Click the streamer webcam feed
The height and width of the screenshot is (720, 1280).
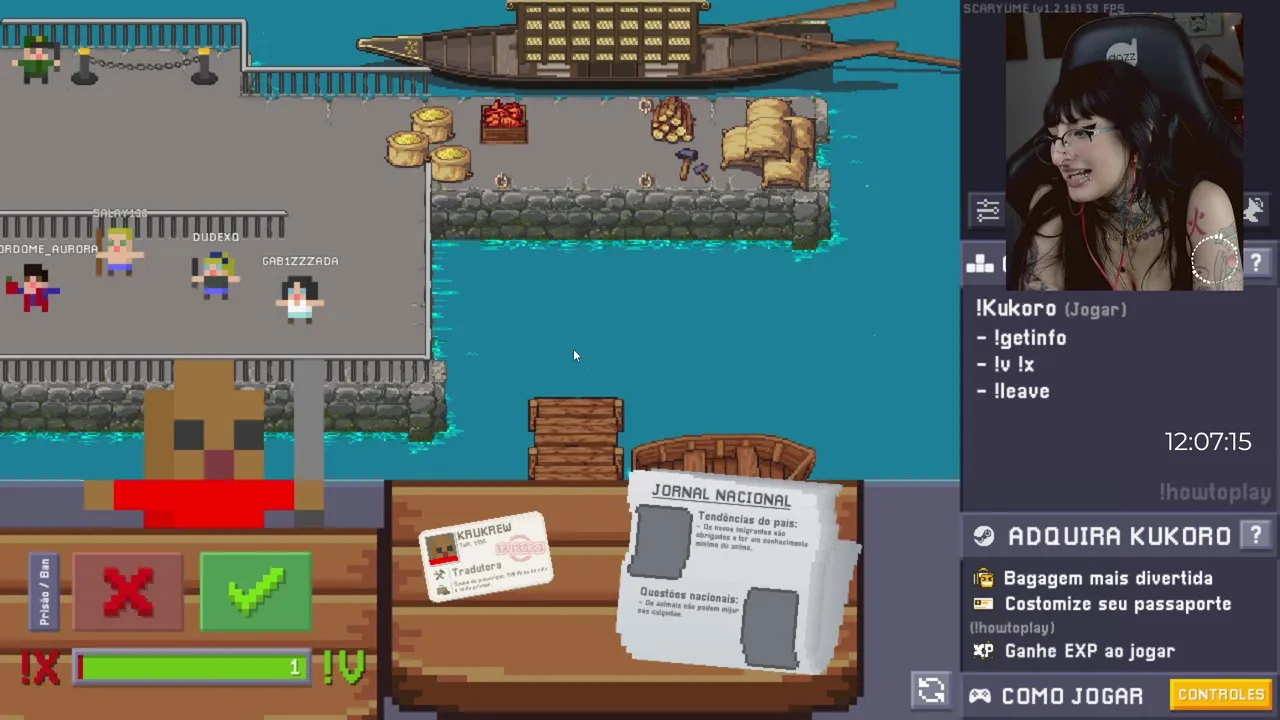pyautogui.click(x=1122, y=150)
